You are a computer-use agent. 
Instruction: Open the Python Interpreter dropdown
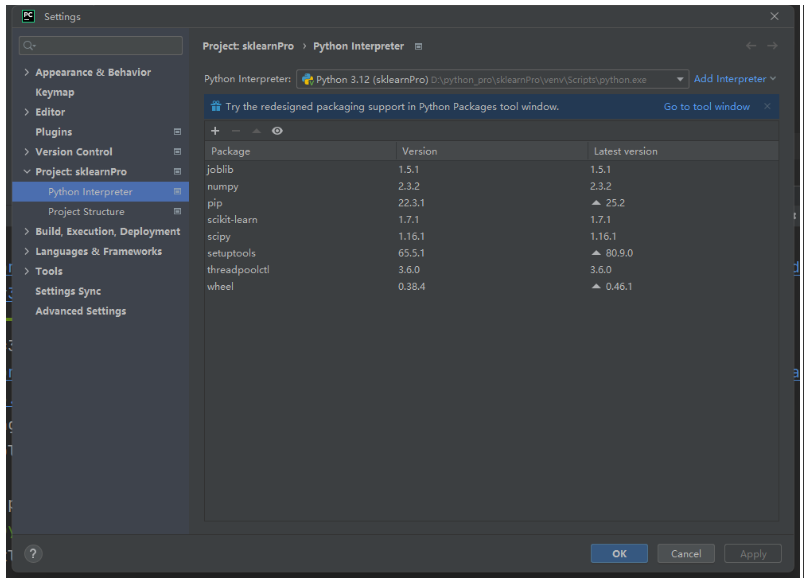click(x=492, y=79)
